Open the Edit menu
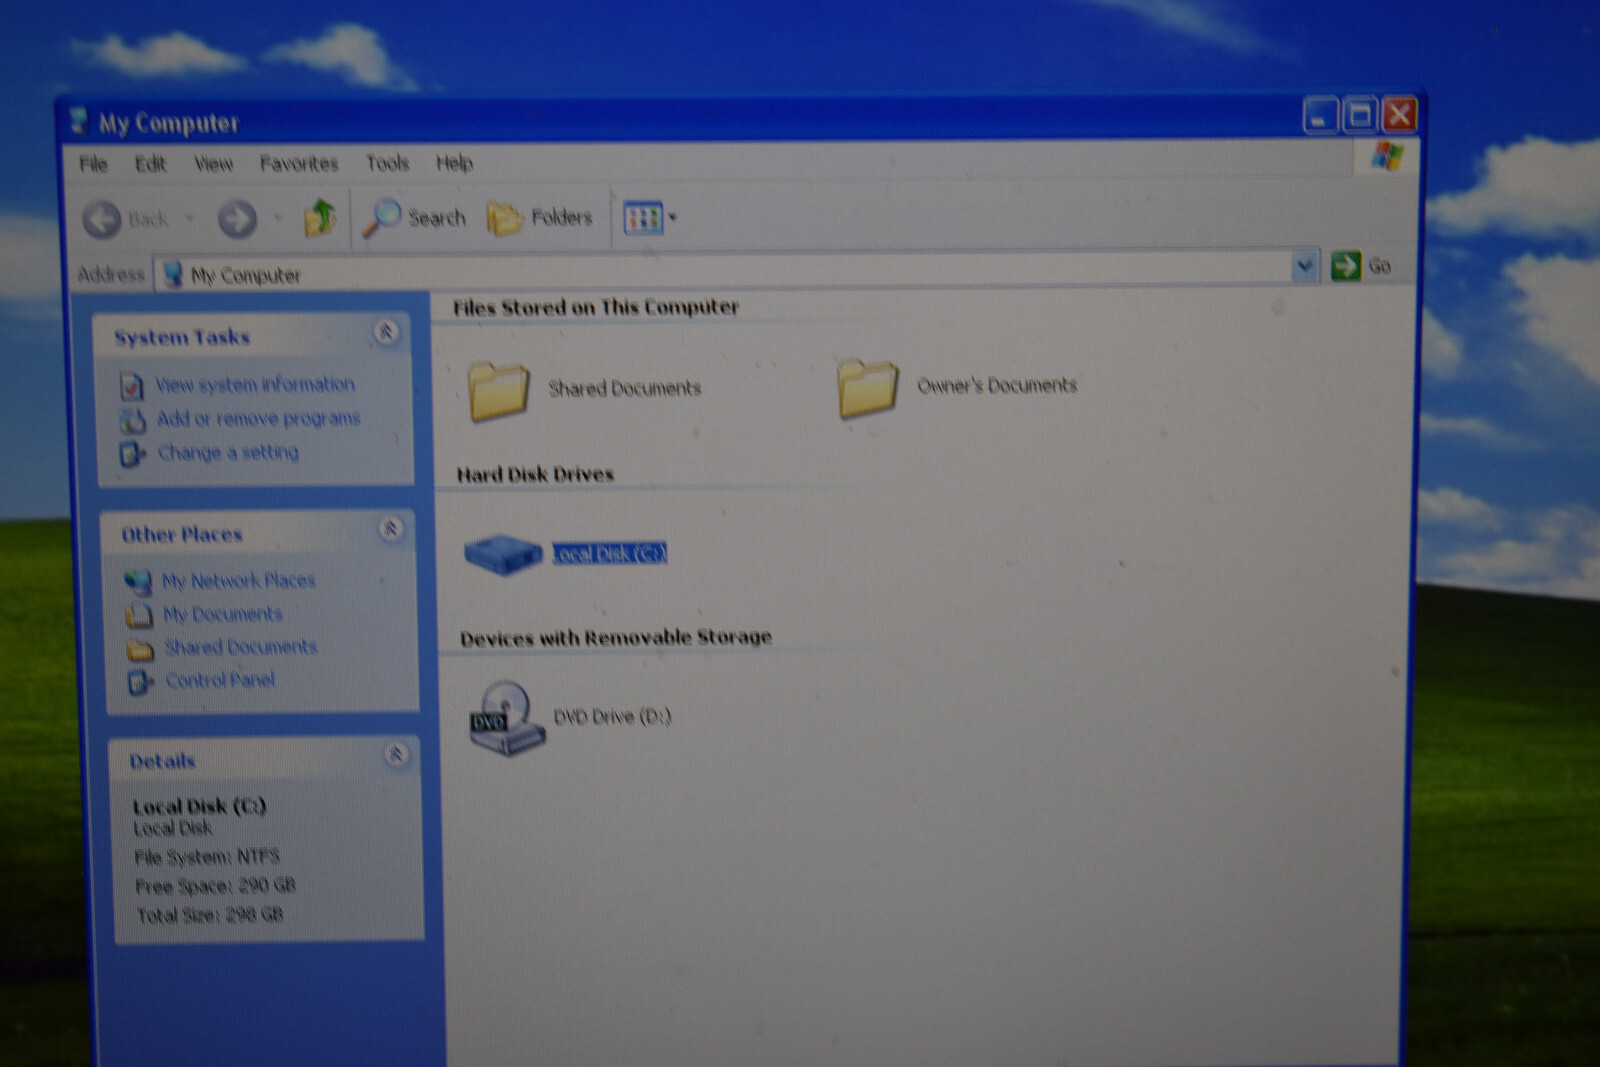This screenshot has width=1600, height=1067. point(151,164)
